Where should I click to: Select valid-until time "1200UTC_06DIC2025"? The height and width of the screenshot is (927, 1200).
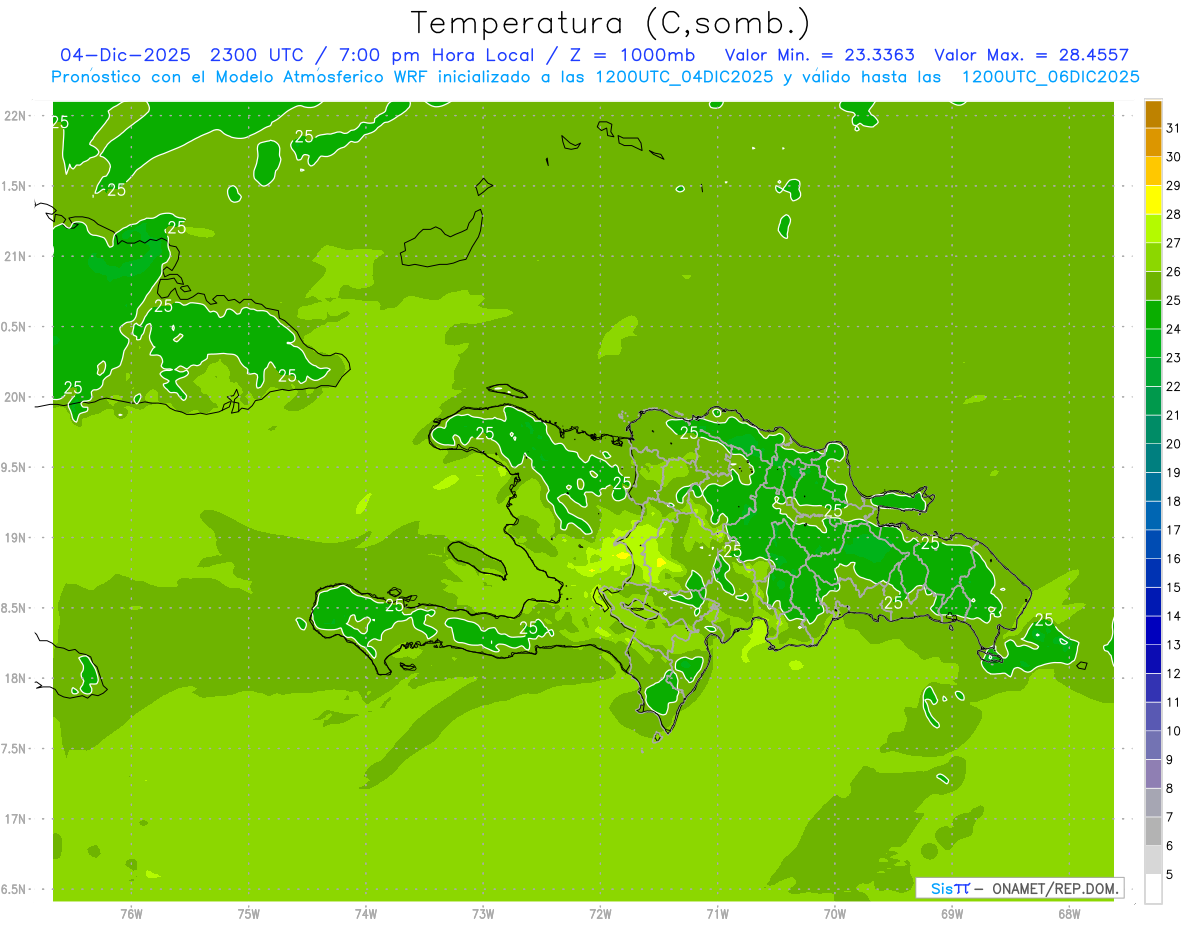tap(1050, 77)
